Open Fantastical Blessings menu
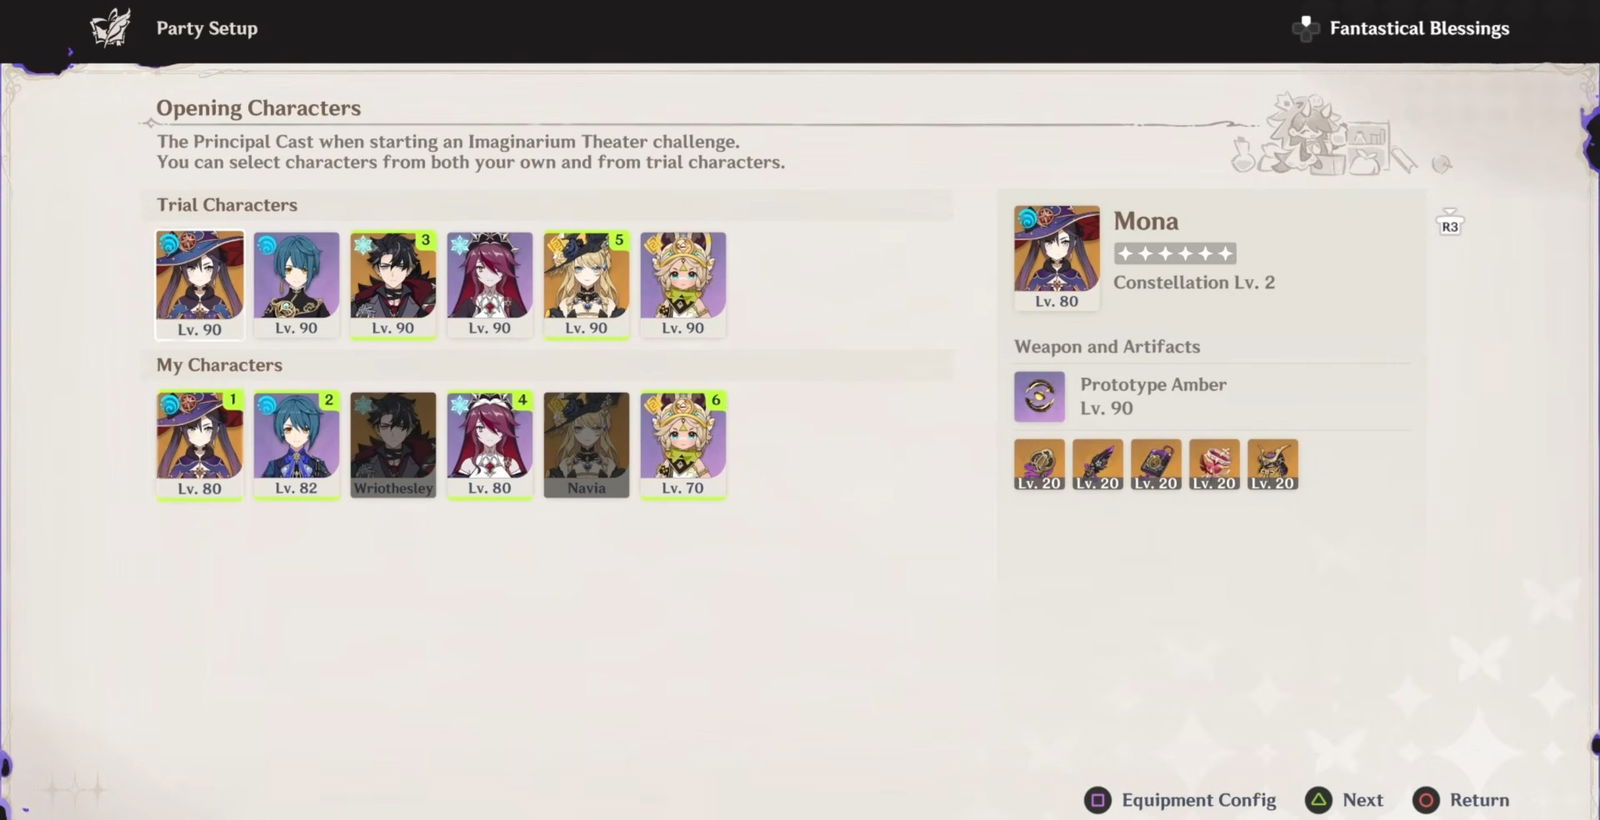This screenshot has height=820, width=1600. click(x=1401, y=29)
